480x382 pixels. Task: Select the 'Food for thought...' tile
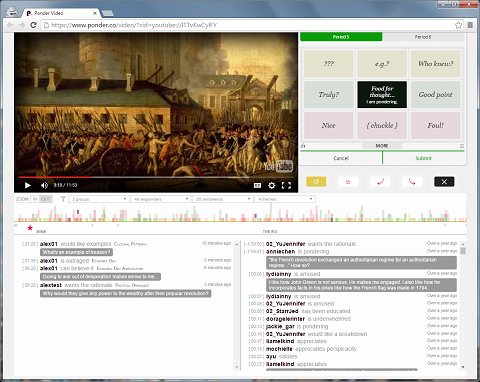pyautogui.click(x=382, y=94)
